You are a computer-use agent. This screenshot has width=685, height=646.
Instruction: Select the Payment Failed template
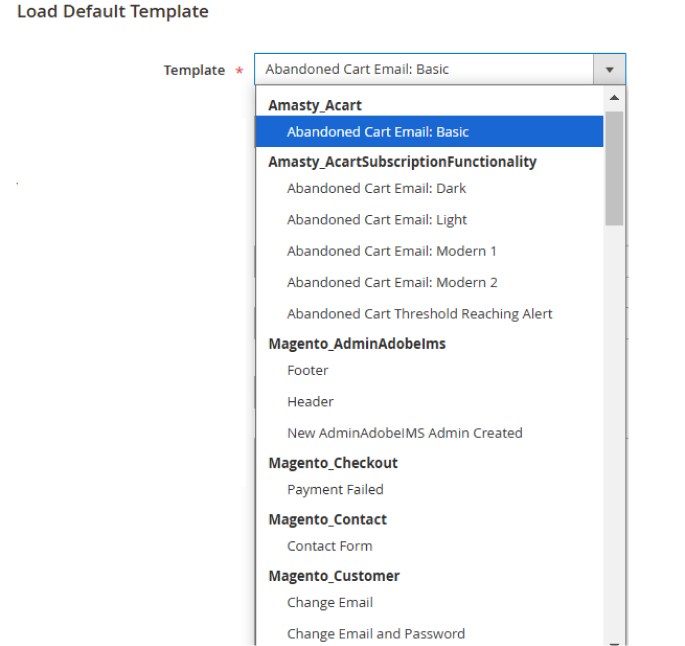tap(429, 490)
